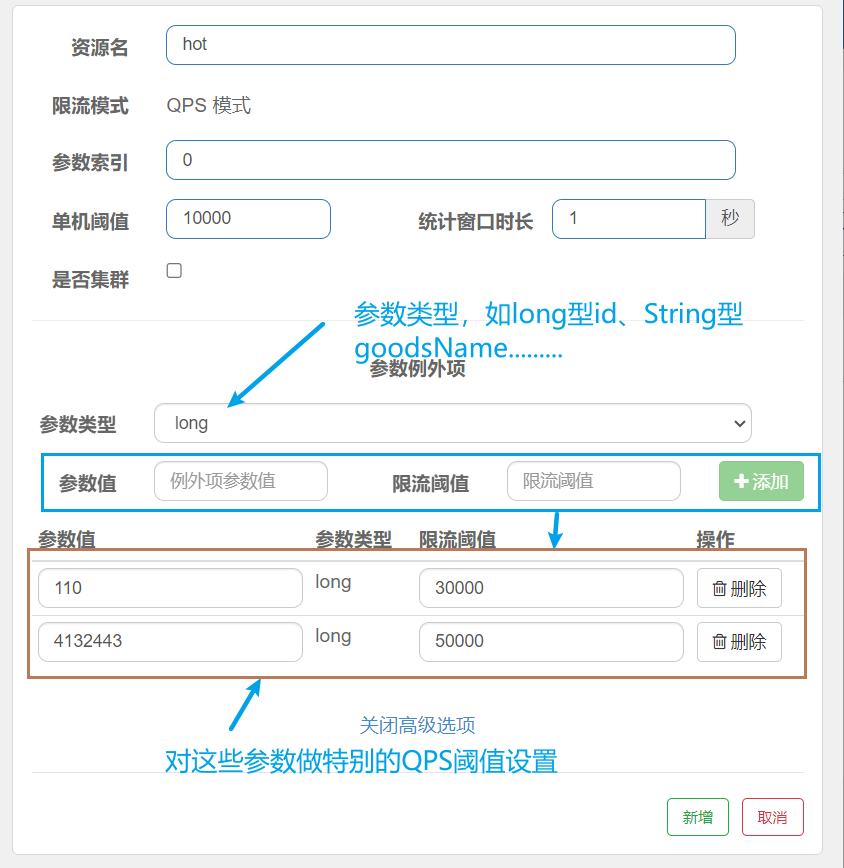Click the plus icon on the 添加 button
Viewport: 844px width, 868px height.
point(741,481)
